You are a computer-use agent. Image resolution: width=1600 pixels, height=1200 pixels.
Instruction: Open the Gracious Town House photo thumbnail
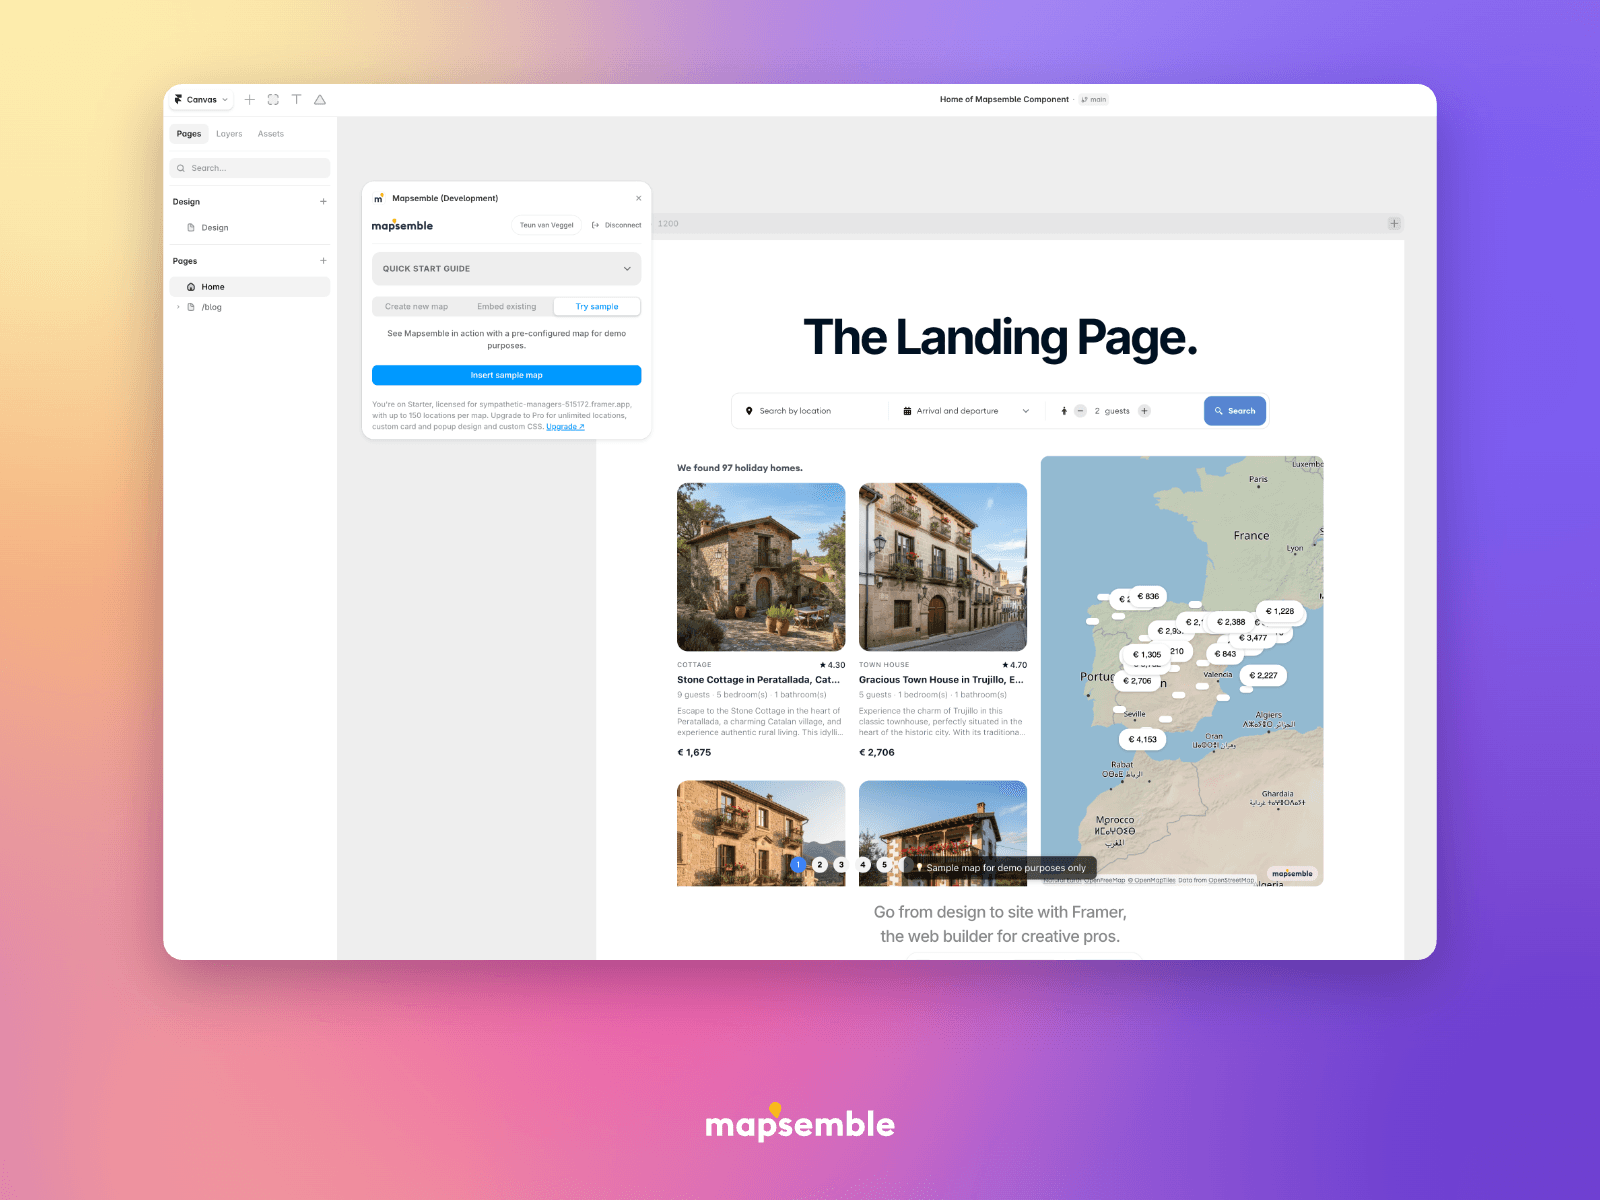pos(943,567)
